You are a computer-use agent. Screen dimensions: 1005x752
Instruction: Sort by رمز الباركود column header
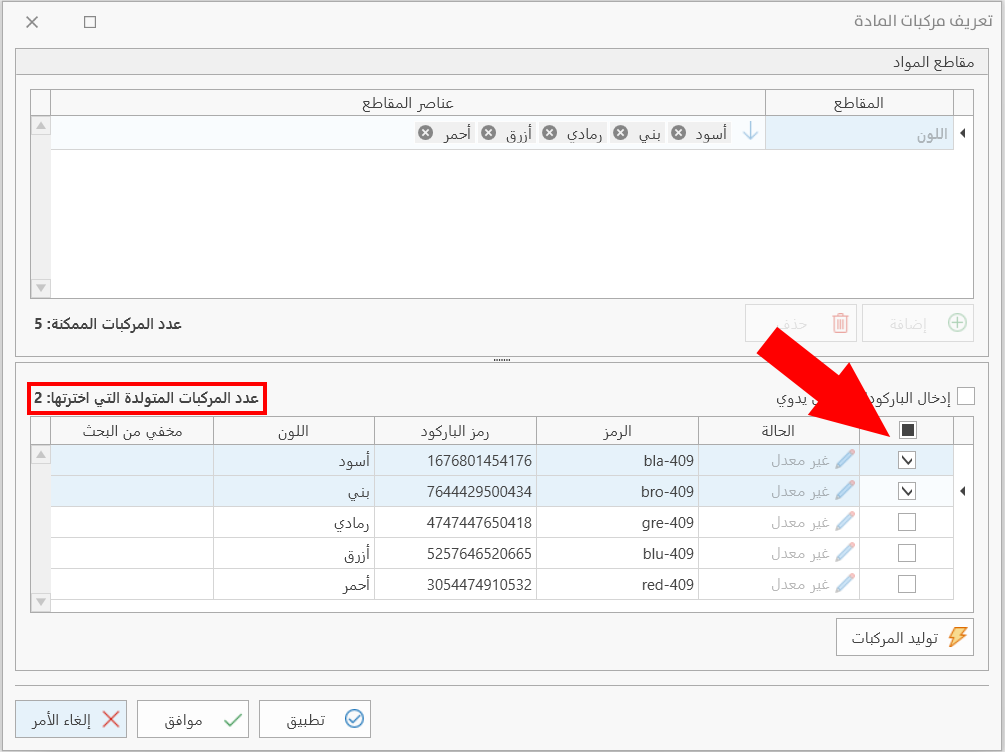tap(455, 431)
